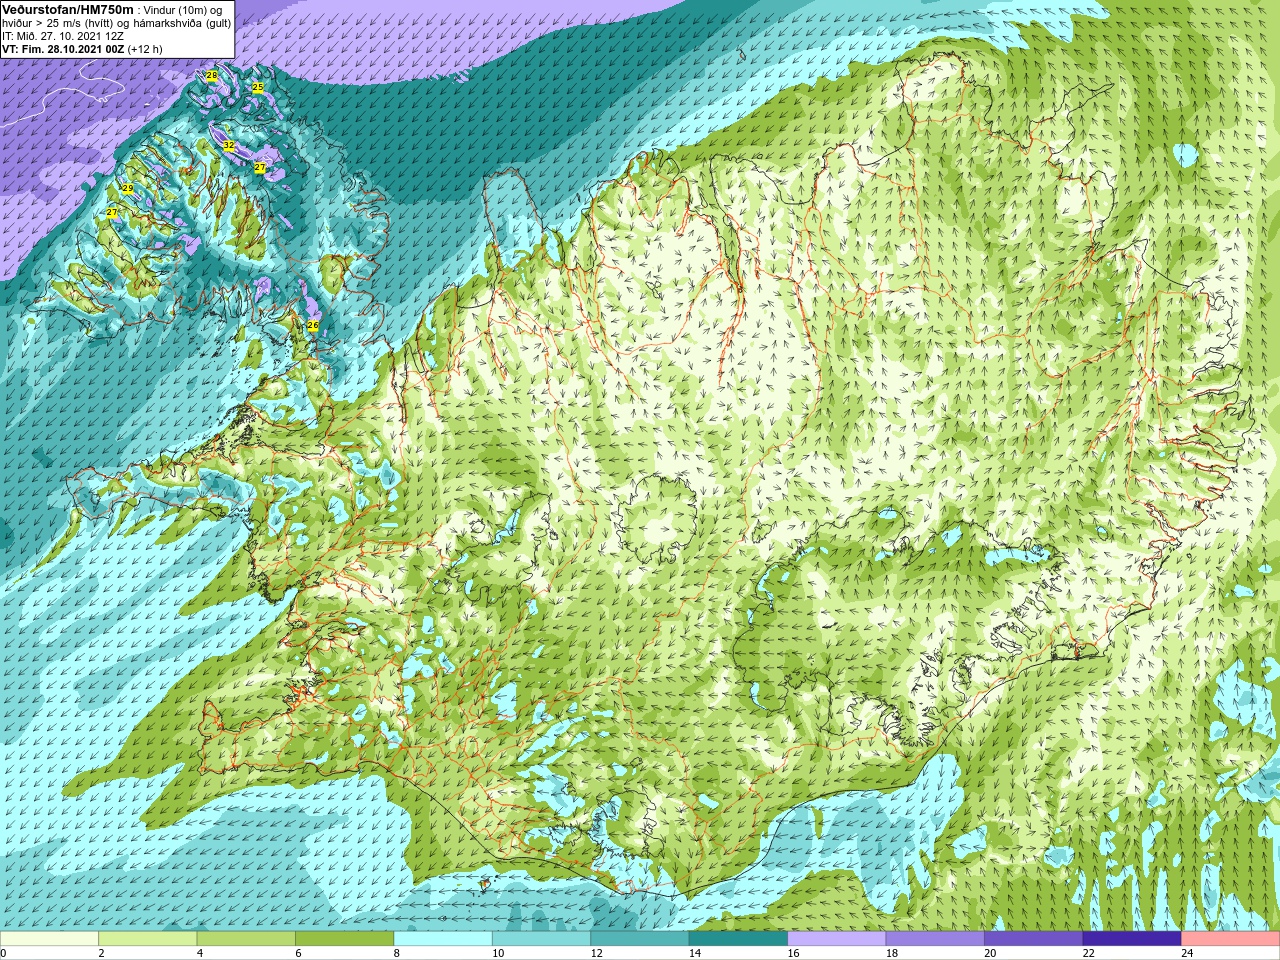Select the 8–10 m/s light cyan legend swatch

(443, 939)
